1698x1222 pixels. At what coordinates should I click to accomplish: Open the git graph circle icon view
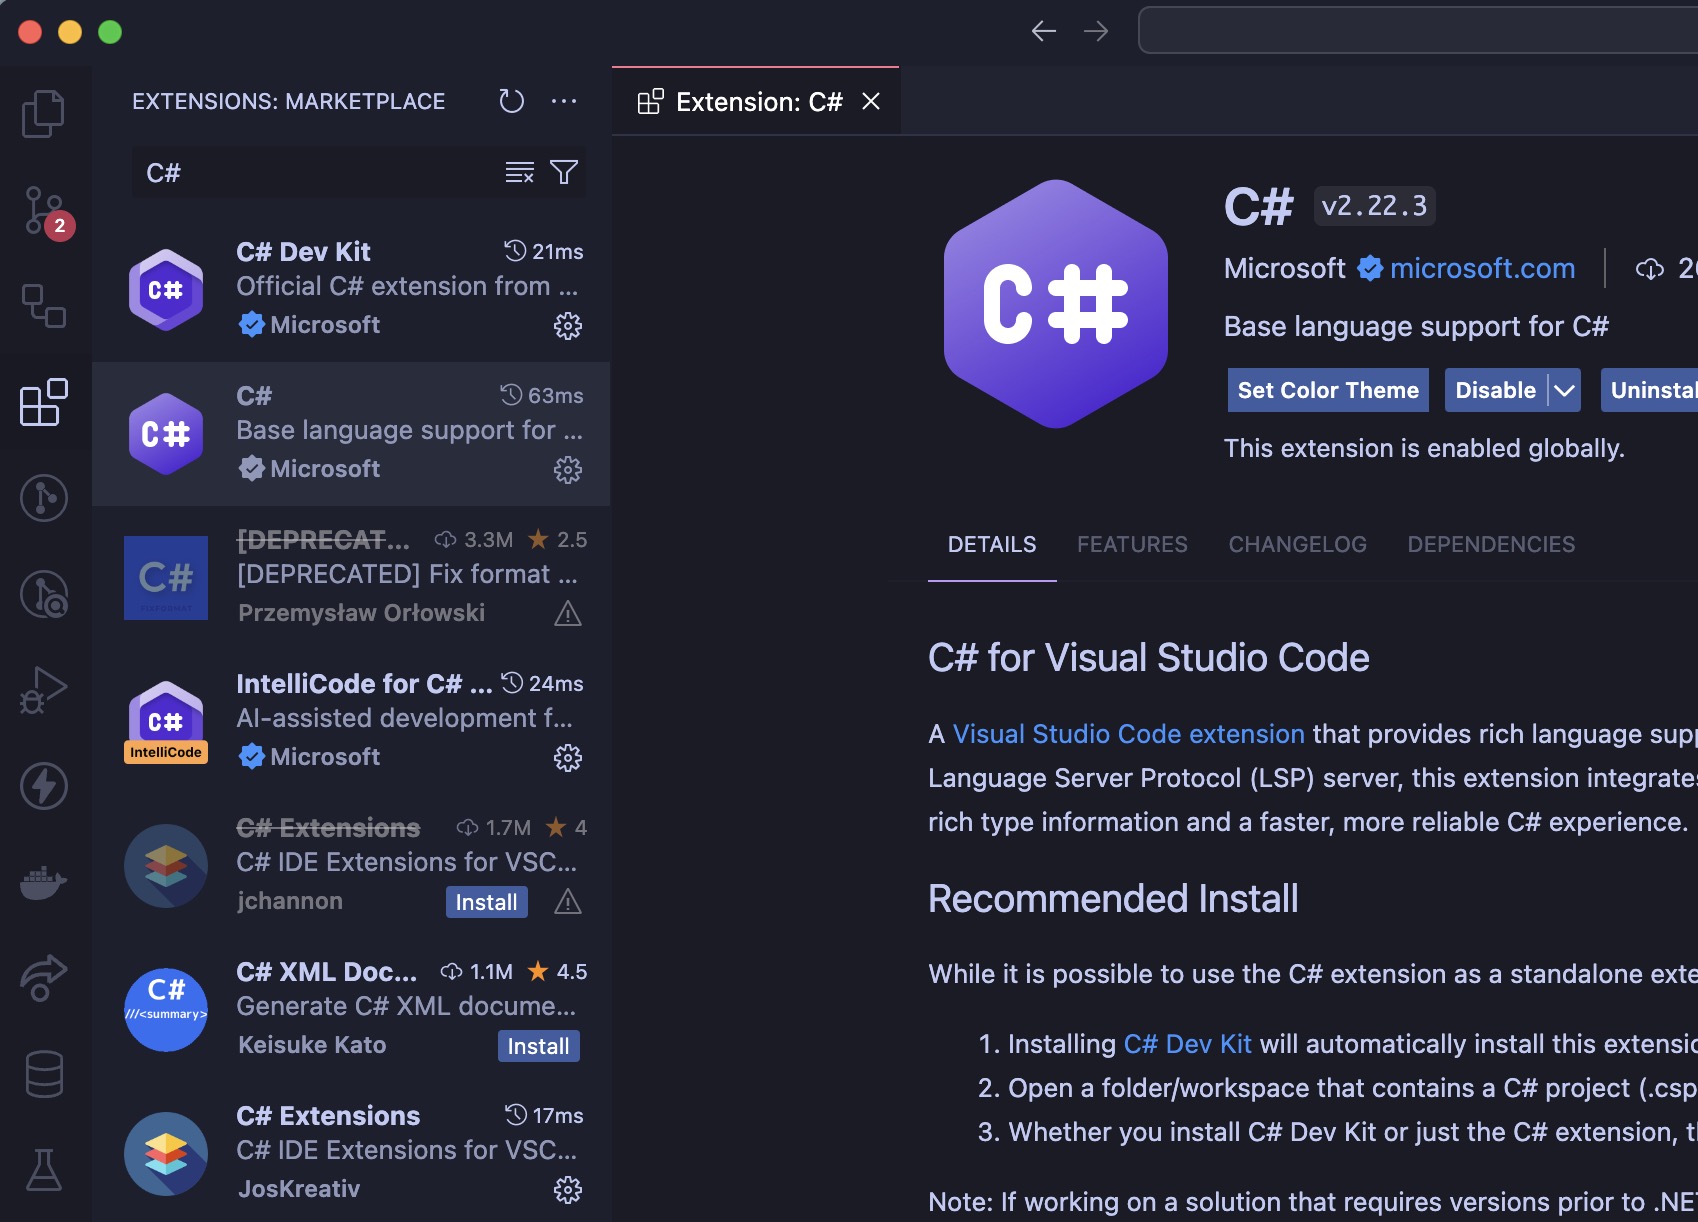(44, 498)
